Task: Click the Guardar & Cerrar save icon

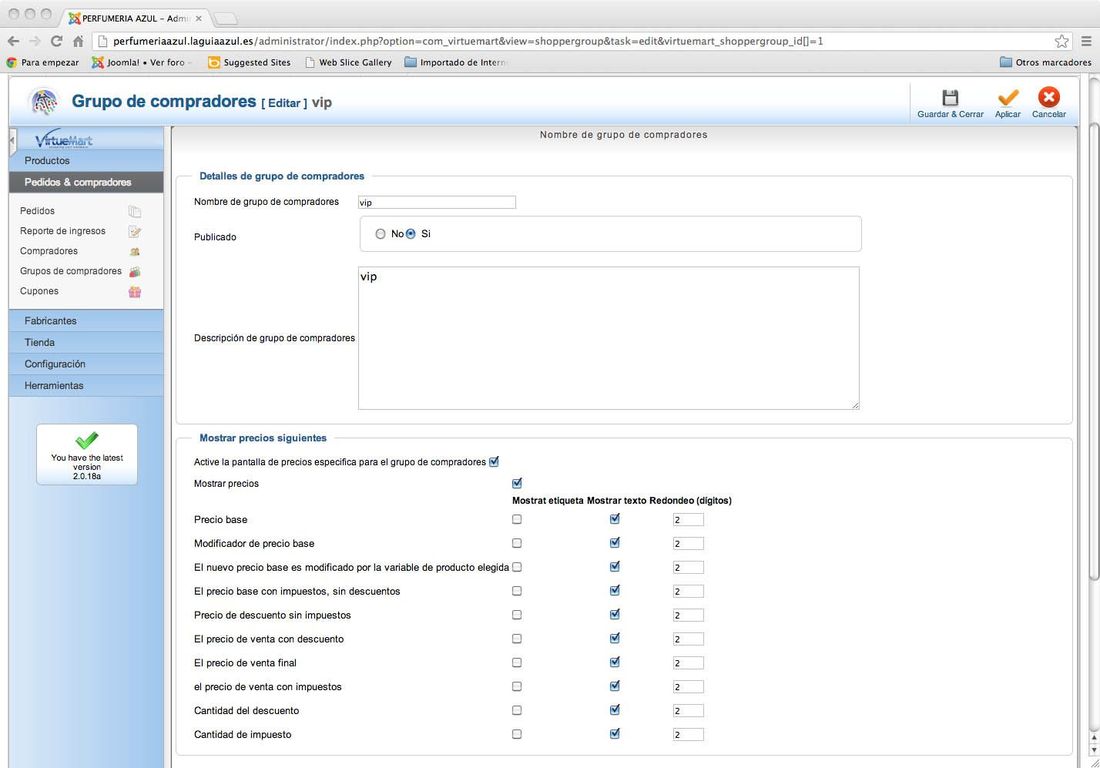Action: point(950,97)
